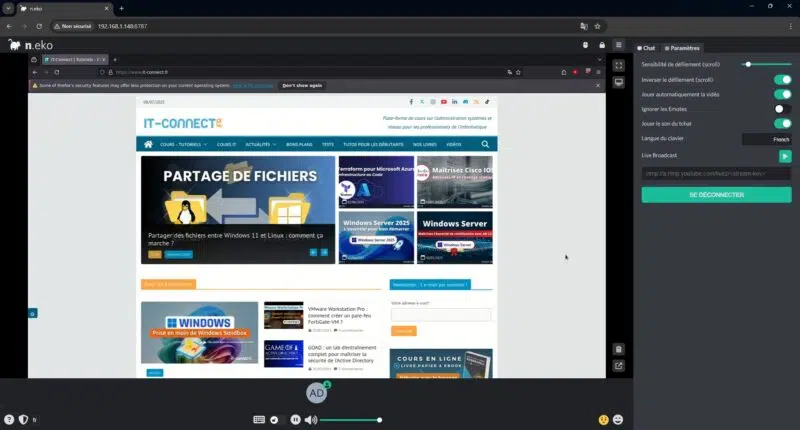Screen dimensions: 800x430
Task: Toggle Jouer le son du tchat
Action: pyautogui.click(x=783, y=123)
